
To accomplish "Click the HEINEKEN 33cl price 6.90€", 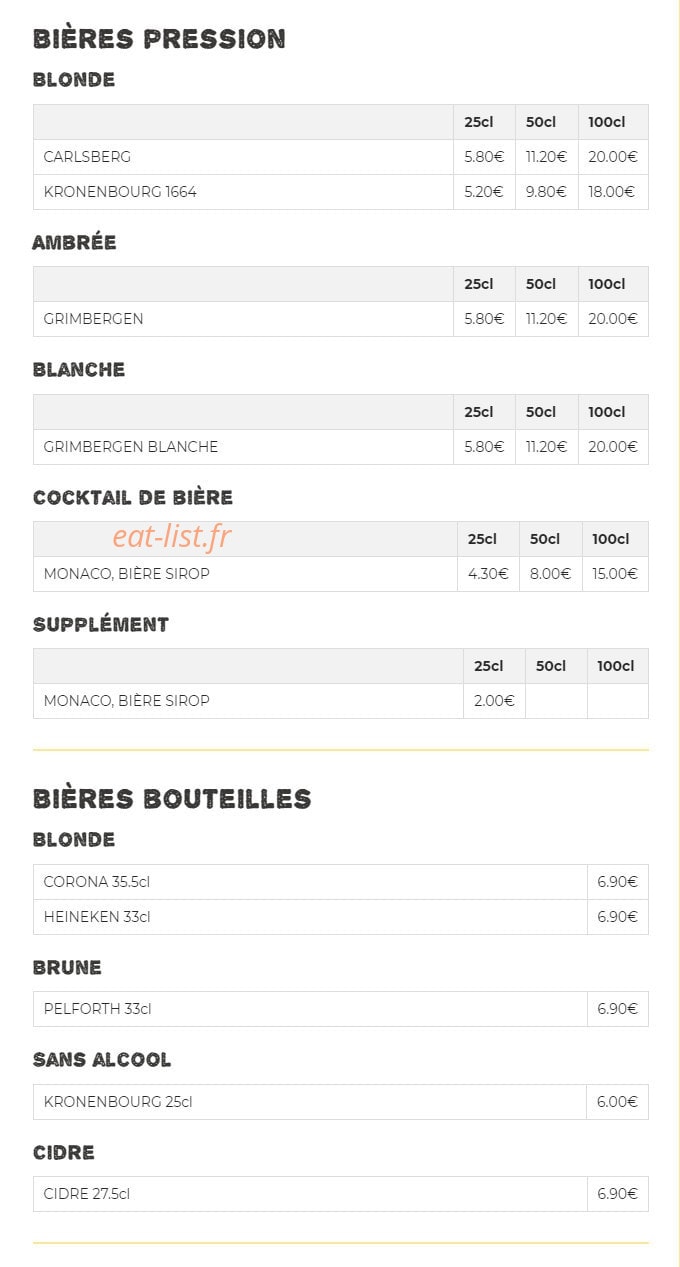I will click(x=617, y=917).
